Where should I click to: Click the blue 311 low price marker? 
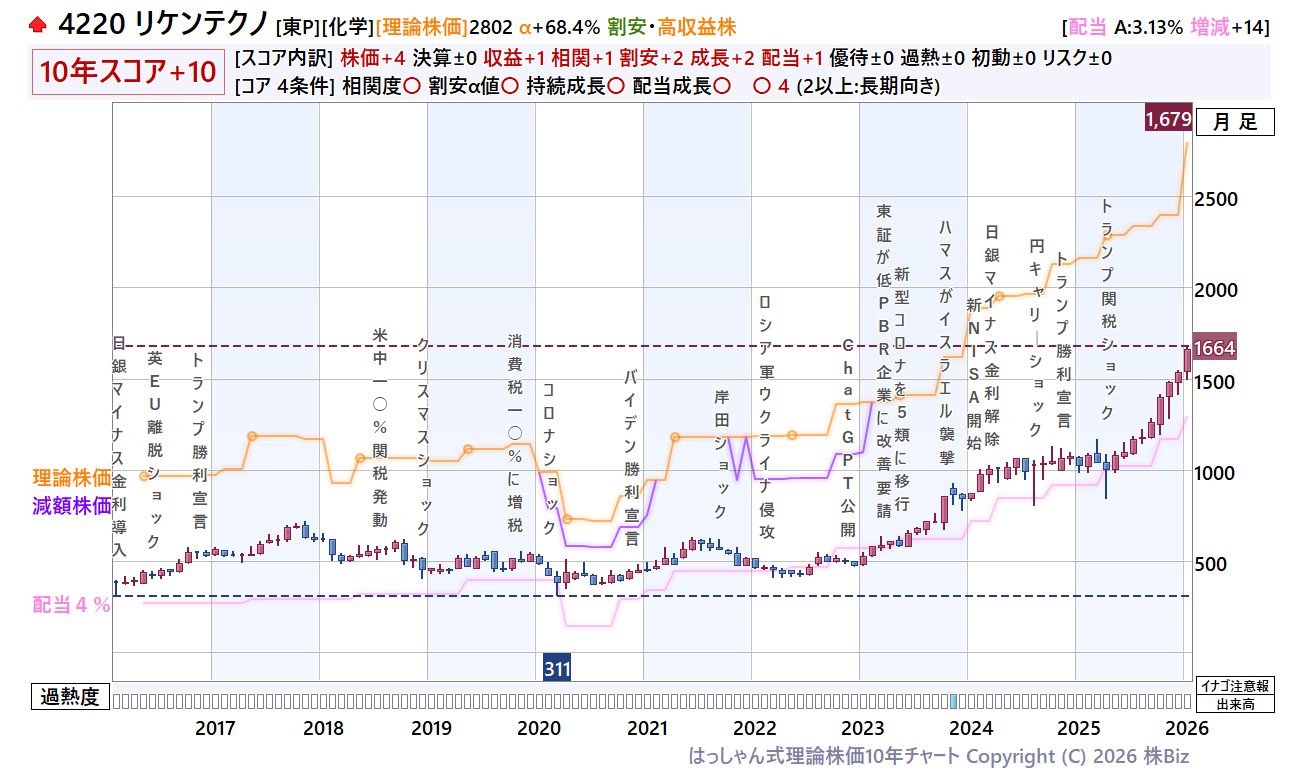pos(557,668)
